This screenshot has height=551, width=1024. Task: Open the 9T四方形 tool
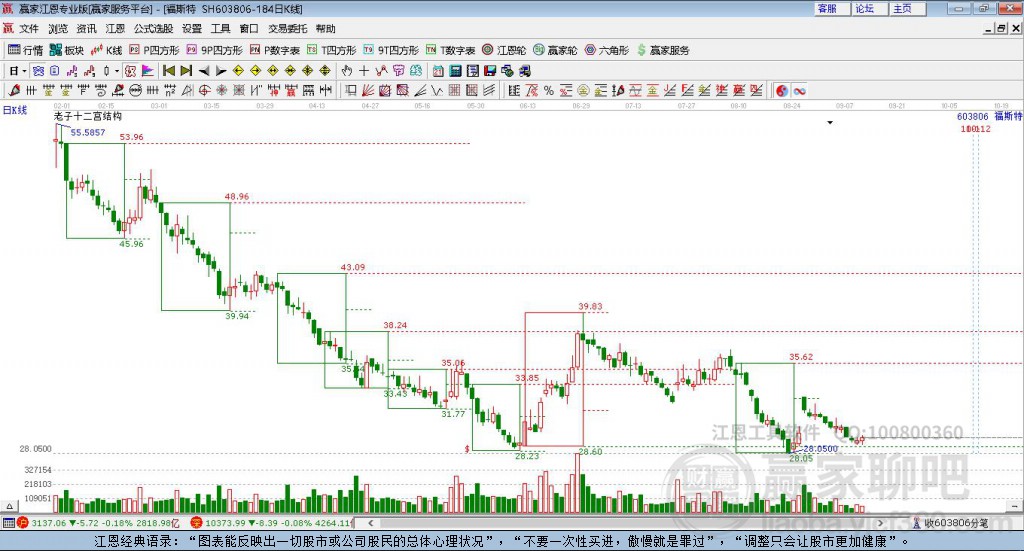391,50
